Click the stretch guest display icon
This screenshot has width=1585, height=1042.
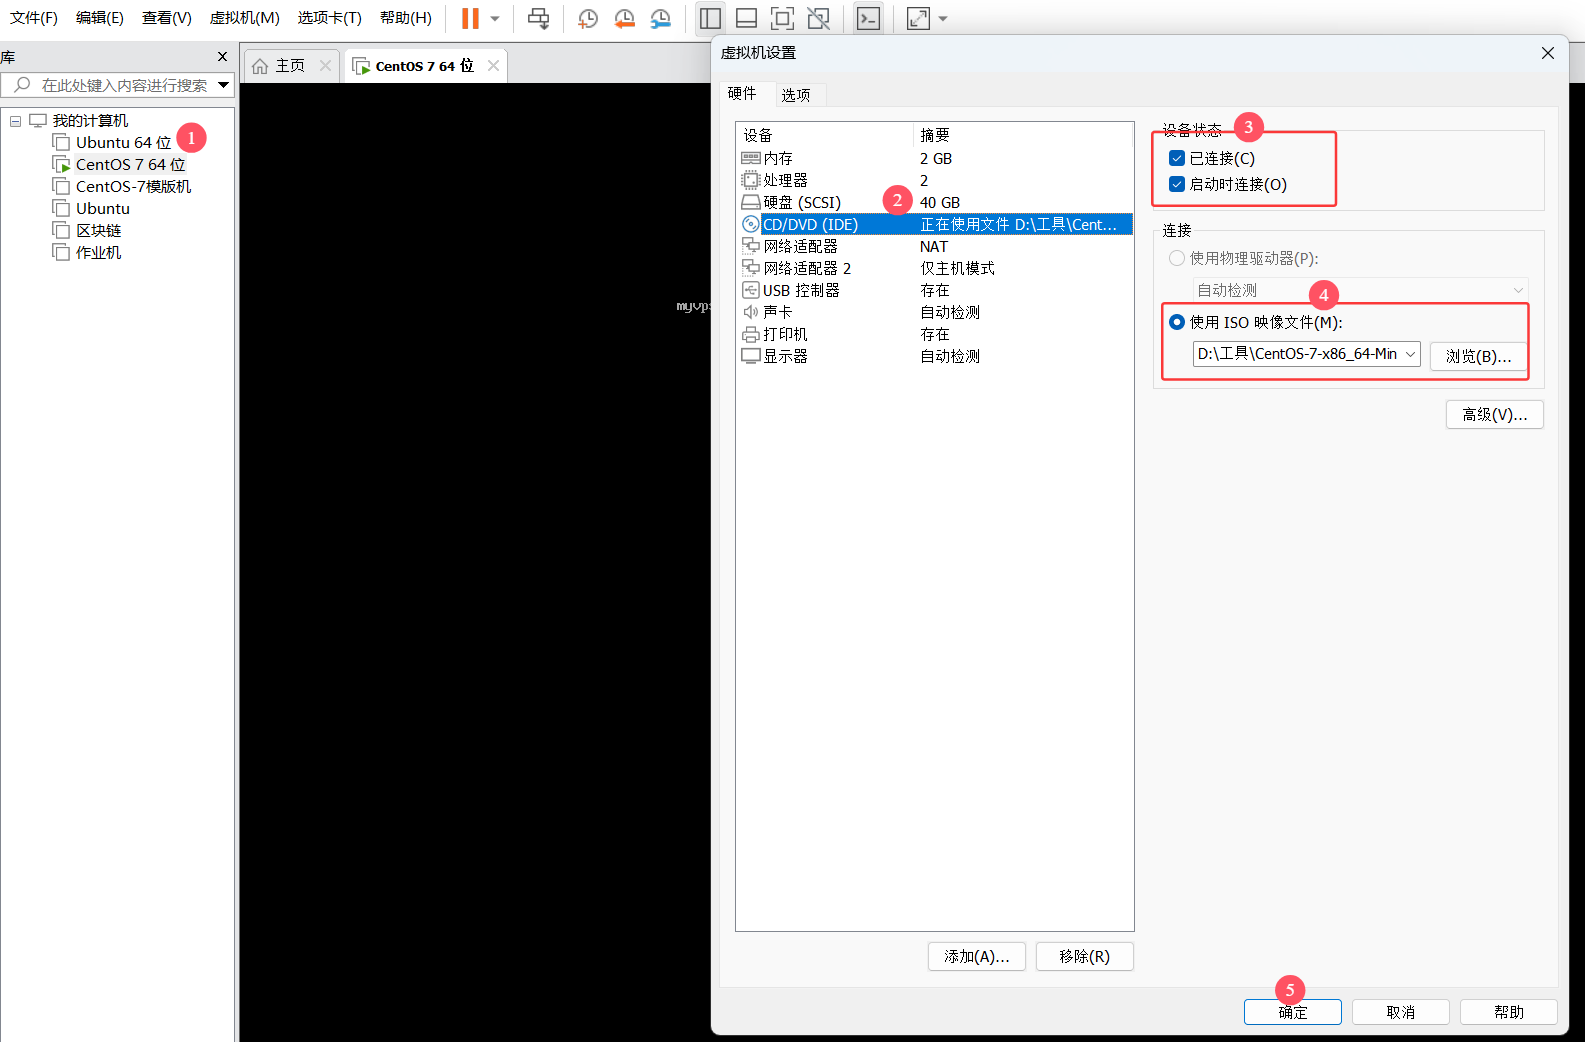tap(918, 18)
